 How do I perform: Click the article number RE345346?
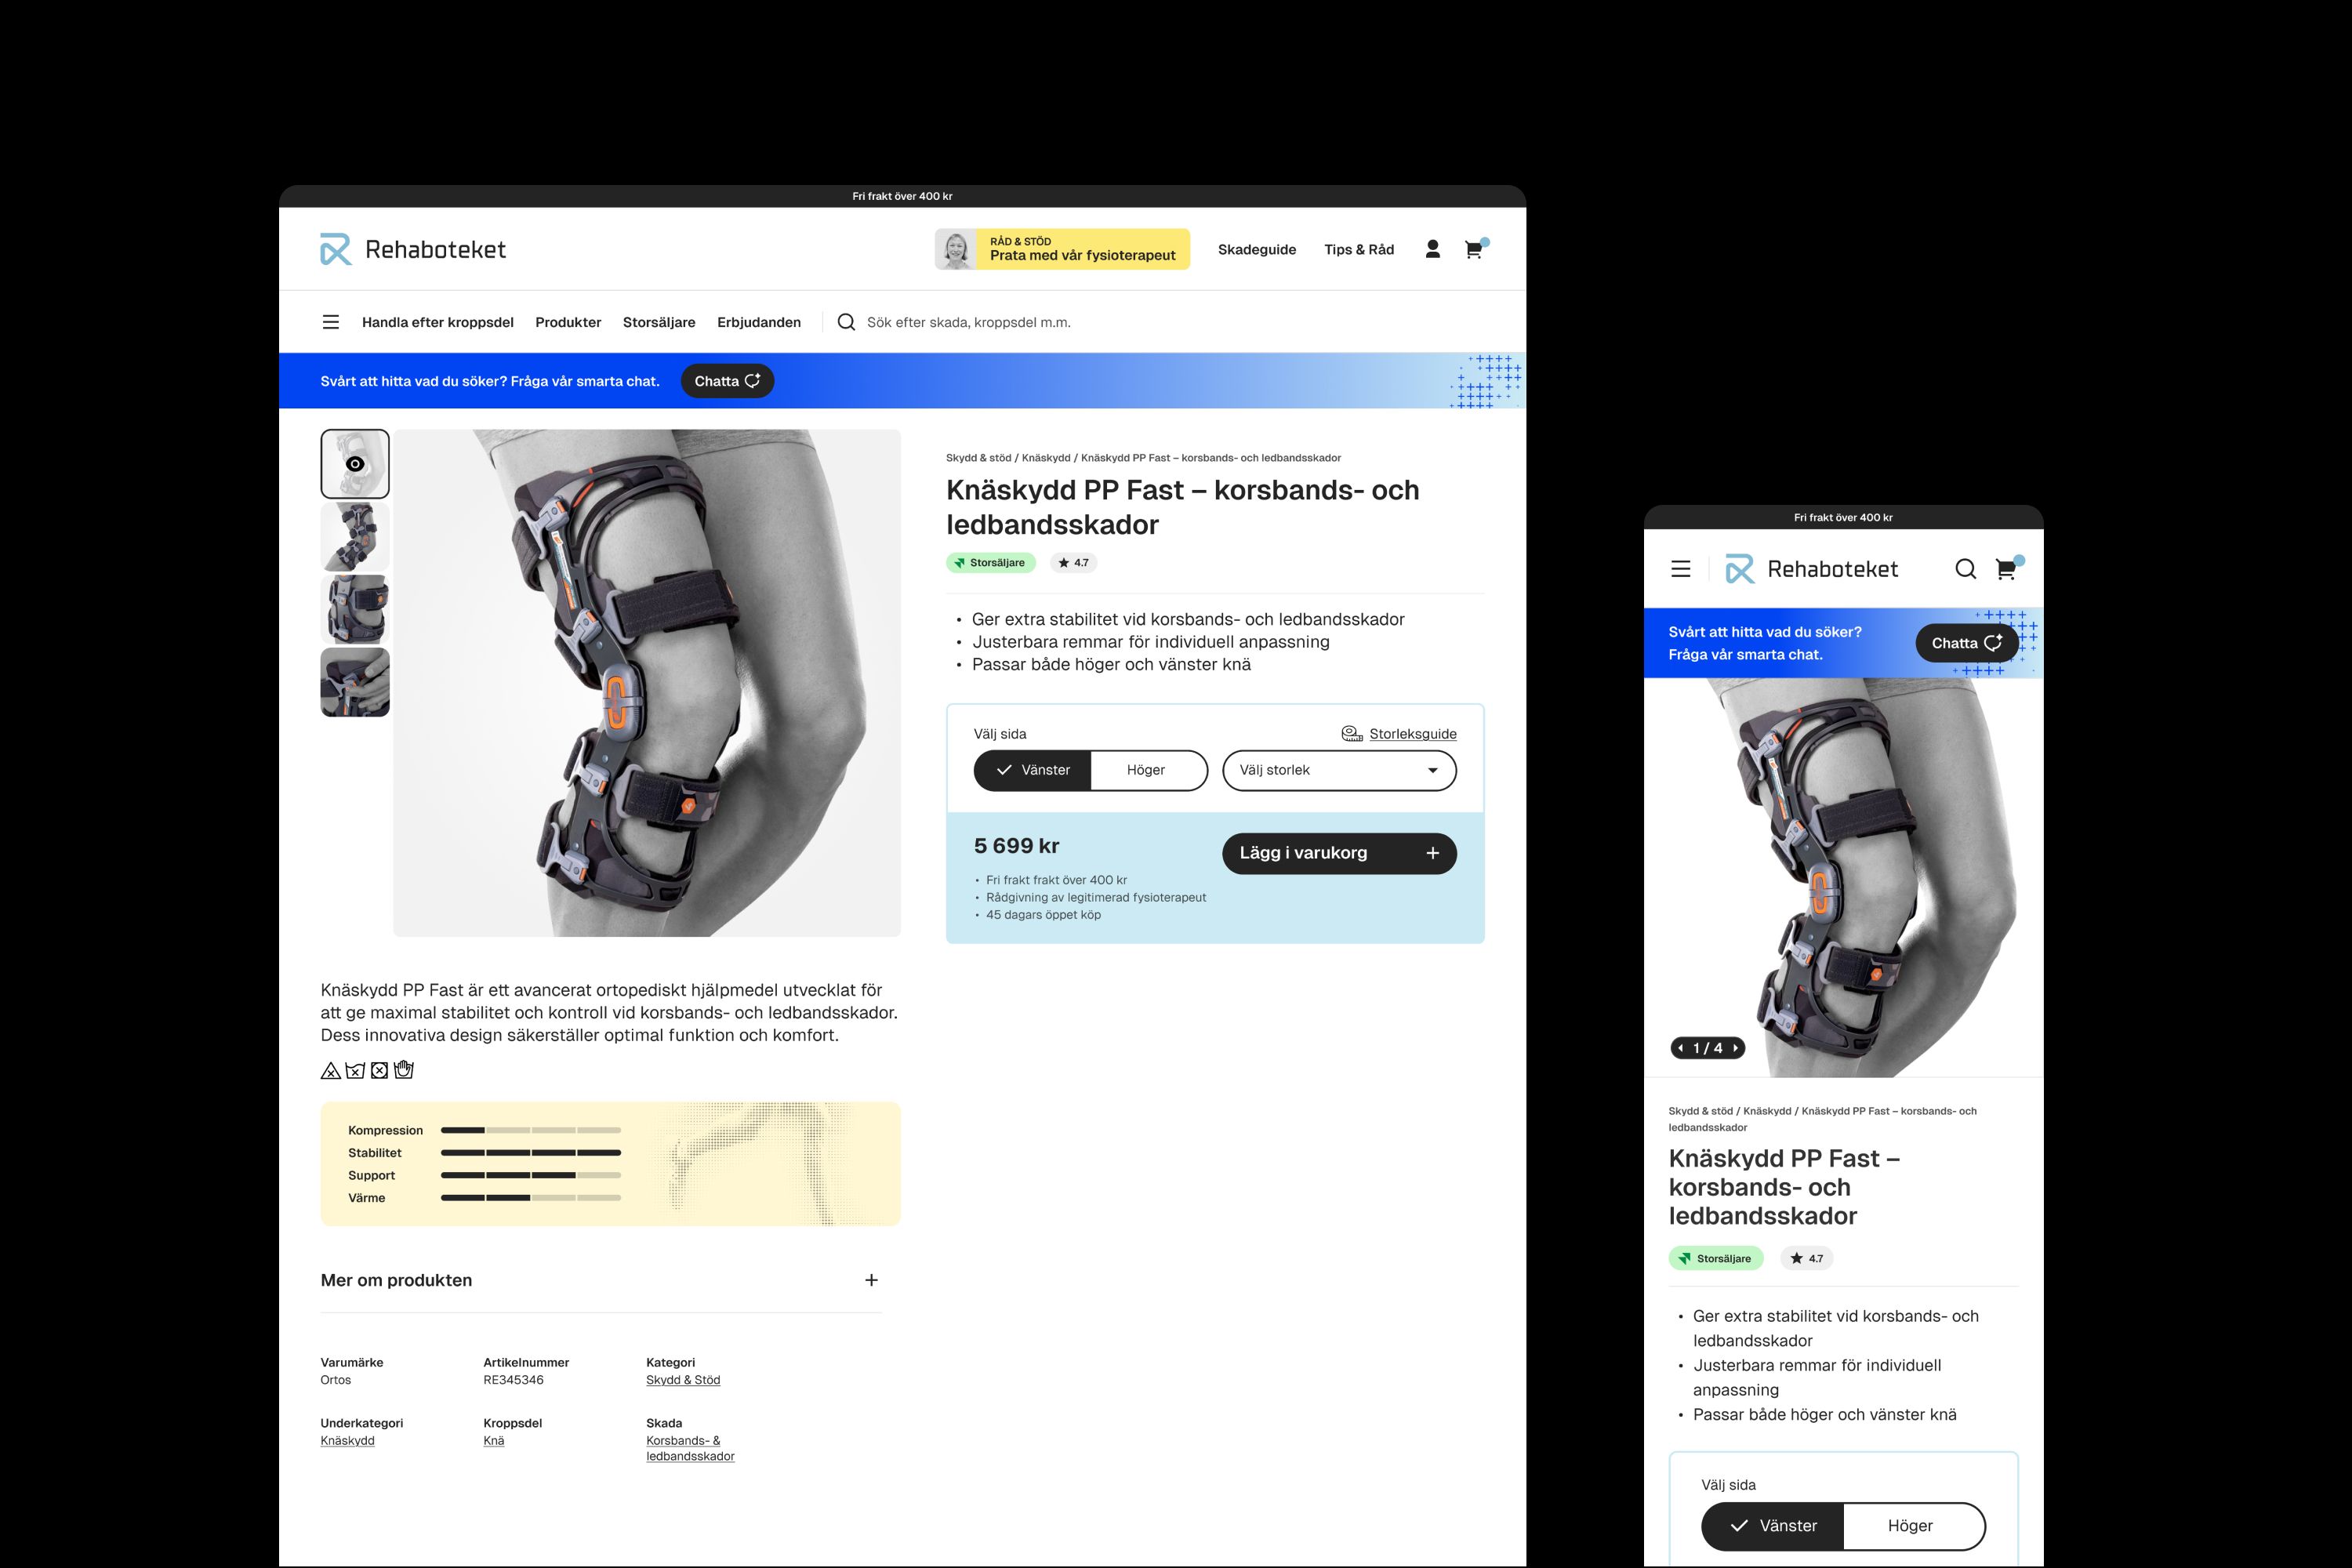pyautogui.click(x=513, y=1380)
